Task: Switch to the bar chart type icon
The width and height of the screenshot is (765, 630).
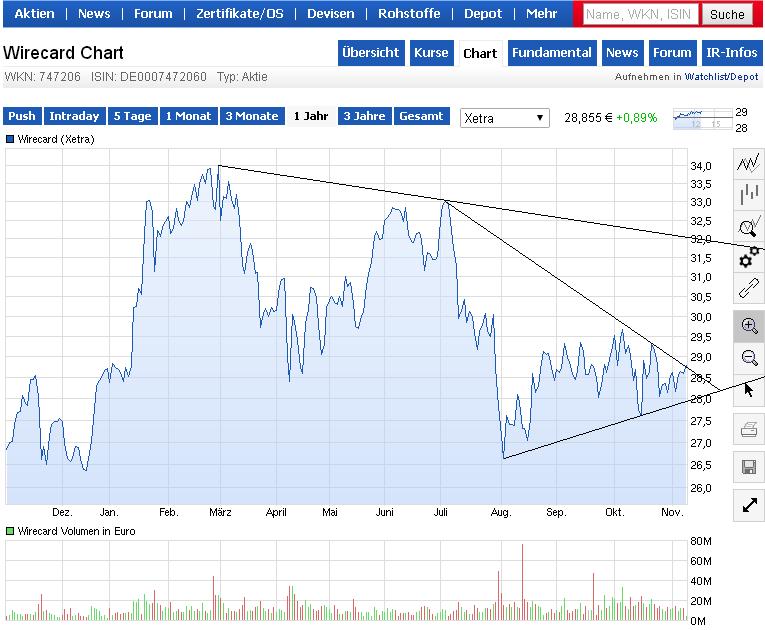Action: [x=748, y=194]
